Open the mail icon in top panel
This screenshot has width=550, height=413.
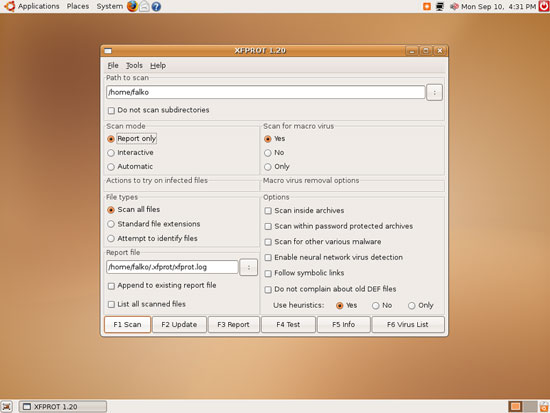point(144,6)
